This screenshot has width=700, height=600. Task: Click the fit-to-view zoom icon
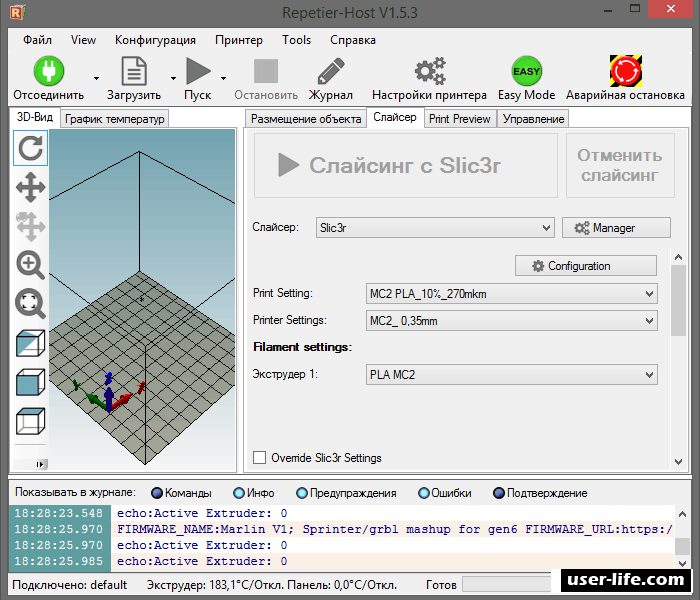[x=30, y=304]
